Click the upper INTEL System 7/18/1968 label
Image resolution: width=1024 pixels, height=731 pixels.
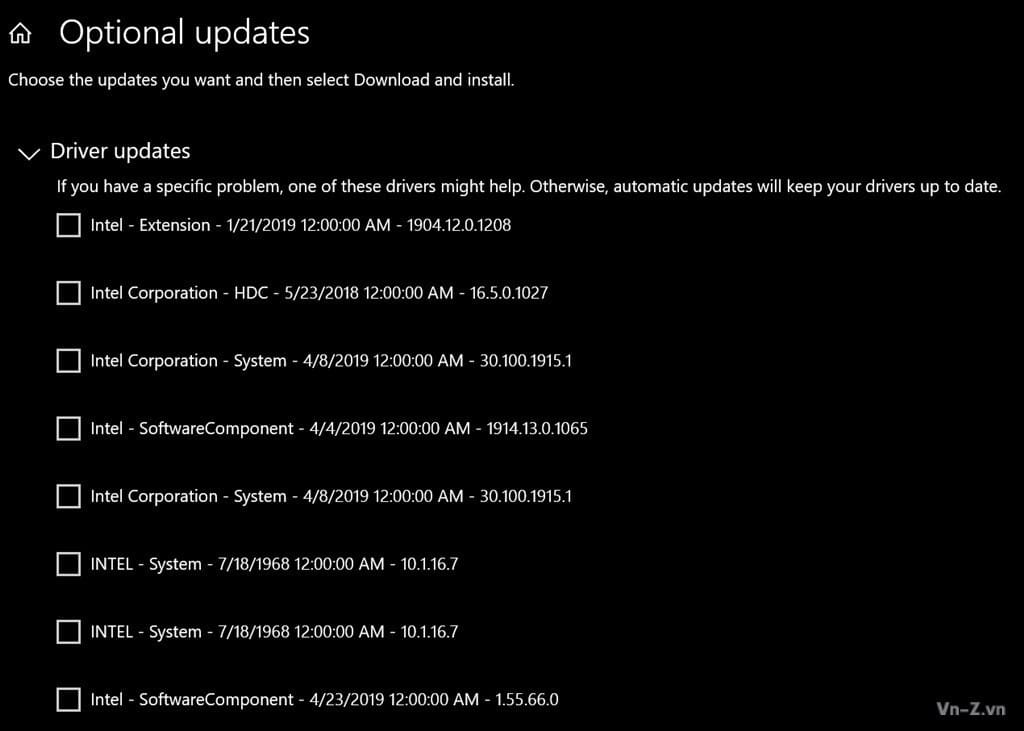[274, 564]
